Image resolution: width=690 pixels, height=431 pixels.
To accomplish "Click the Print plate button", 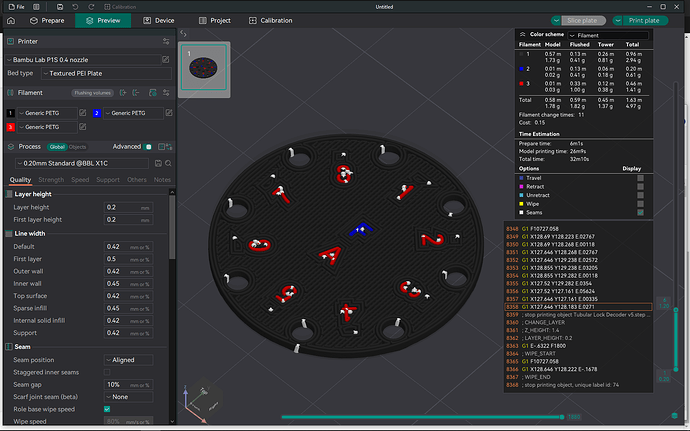I will tap(646, 21).
